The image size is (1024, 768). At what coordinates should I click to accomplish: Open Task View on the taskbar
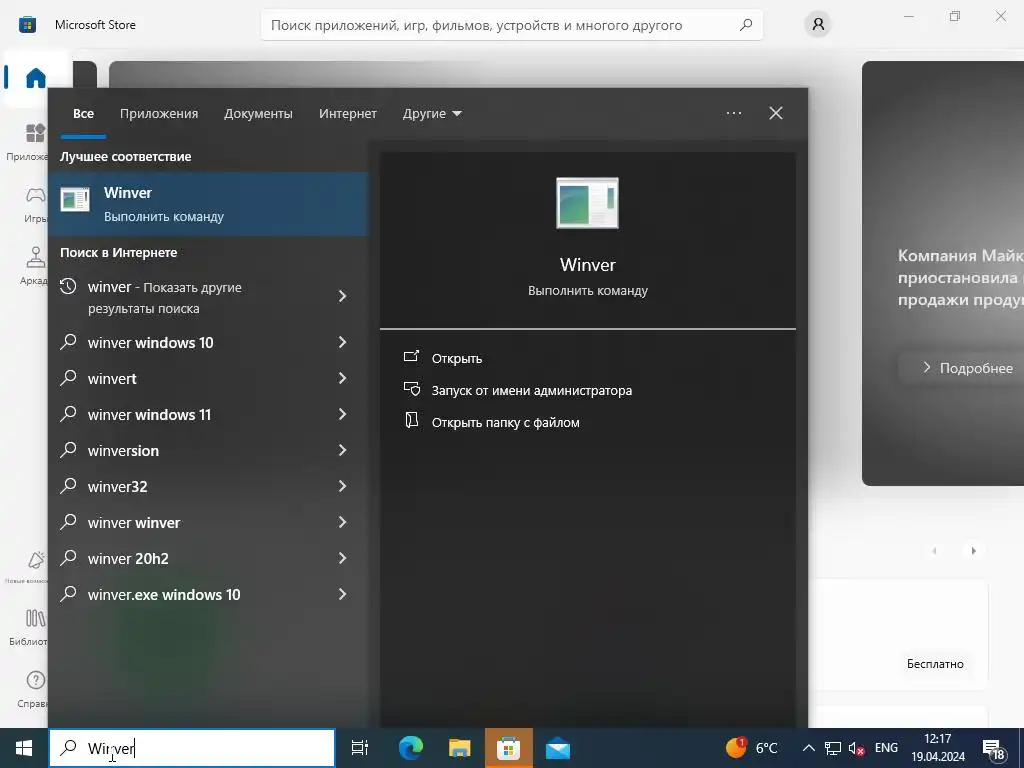(x=360, y=748)
